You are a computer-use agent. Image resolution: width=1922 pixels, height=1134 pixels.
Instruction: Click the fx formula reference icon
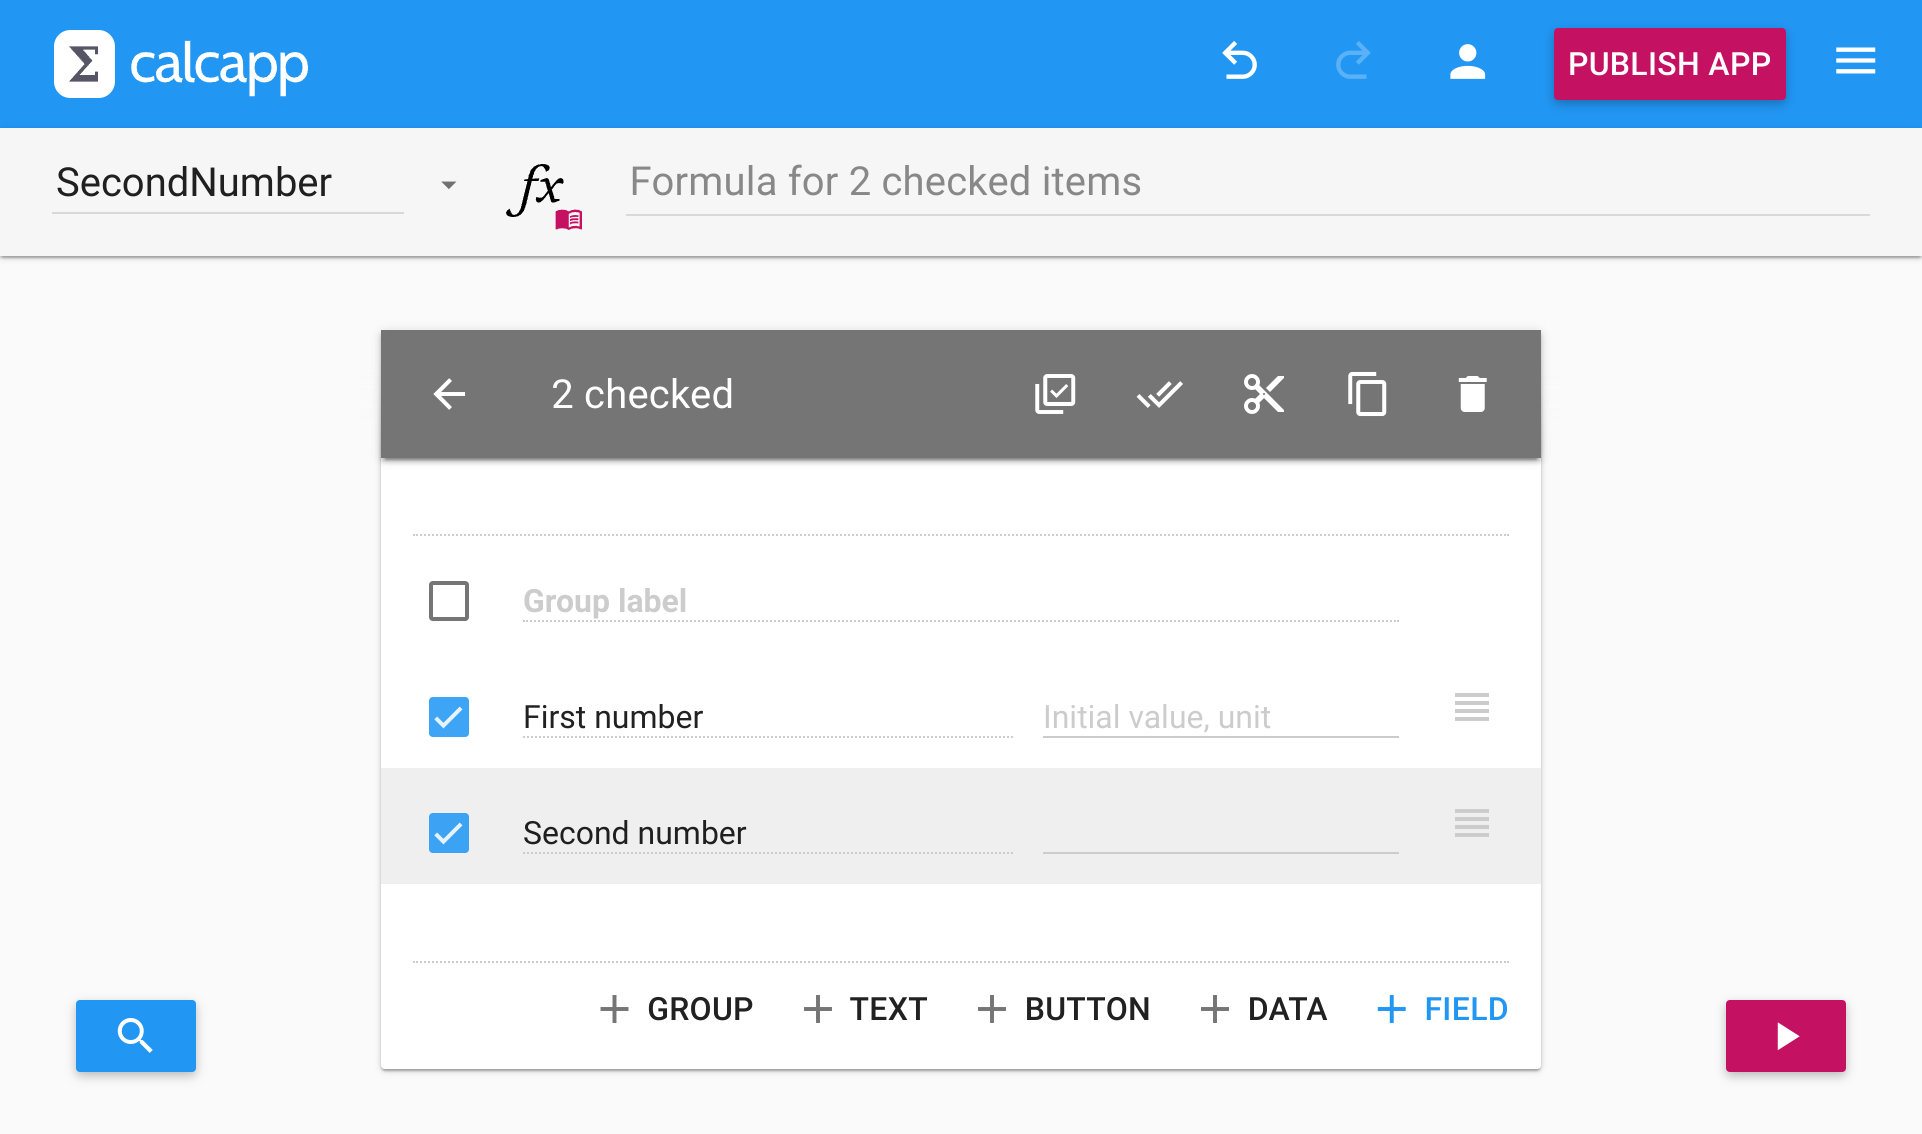543,192
